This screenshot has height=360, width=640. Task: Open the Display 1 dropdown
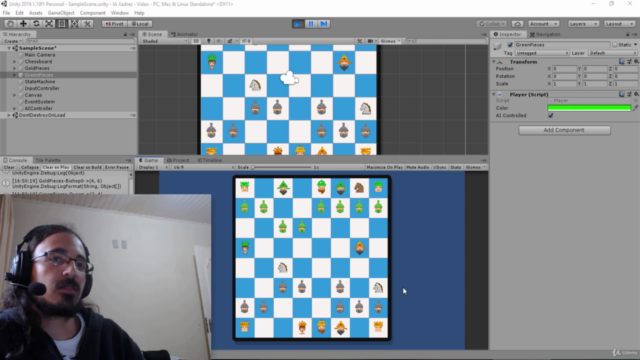pyautogui.click(x=153, y=167)
